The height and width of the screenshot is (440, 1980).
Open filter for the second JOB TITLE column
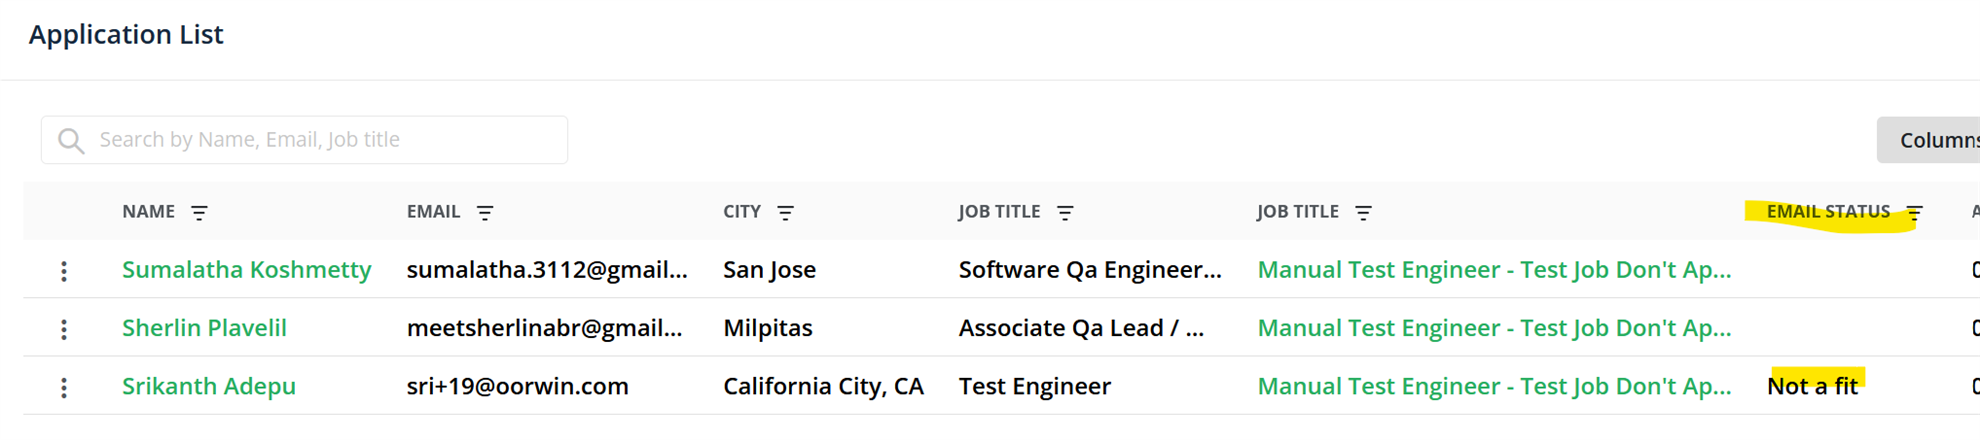[1363, 212]
